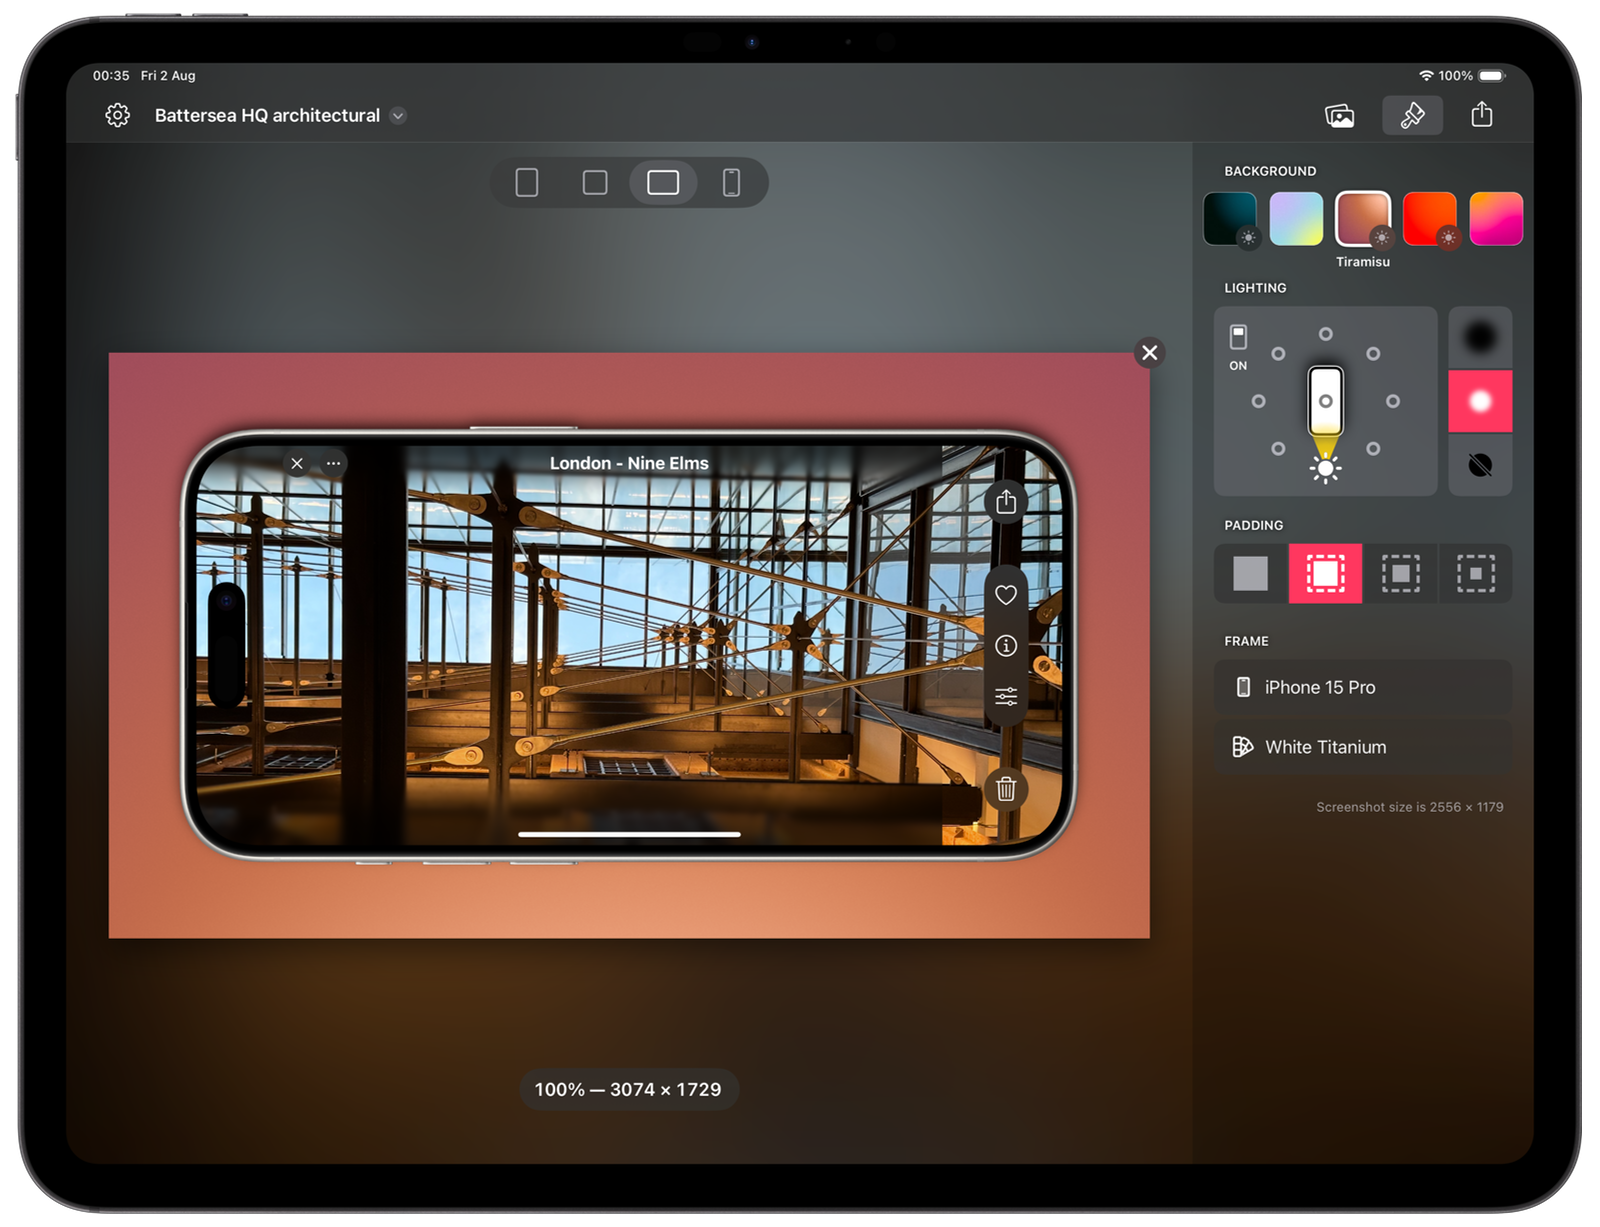Close the framed preview with the X button

[1149, 353]
